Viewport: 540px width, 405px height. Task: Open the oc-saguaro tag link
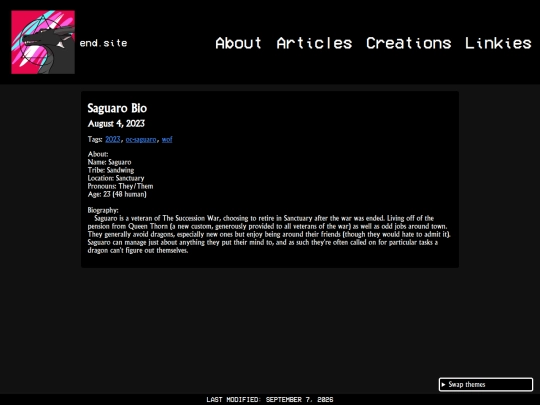coord(141,139)
